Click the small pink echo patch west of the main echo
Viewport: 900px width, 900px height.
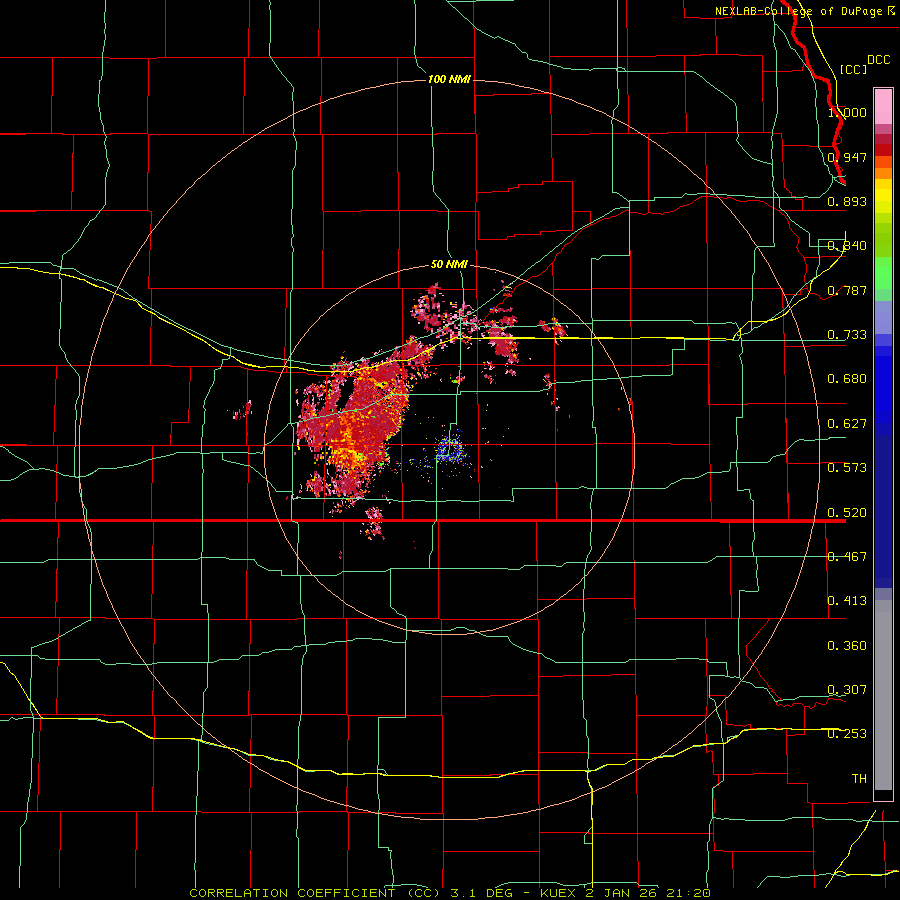(243, 410)
